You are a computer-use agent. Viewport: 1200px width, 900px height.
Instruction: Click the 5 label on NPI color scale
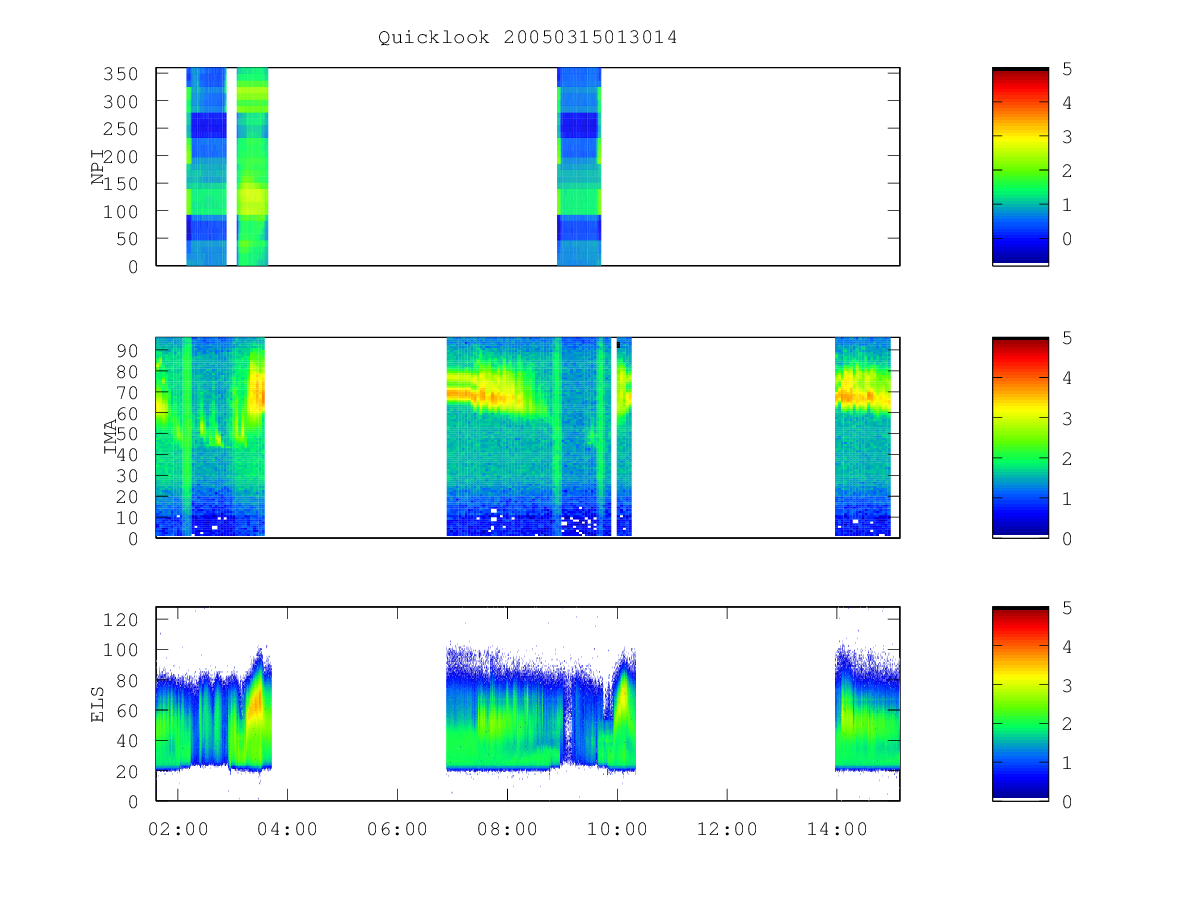coord(1067,68)
